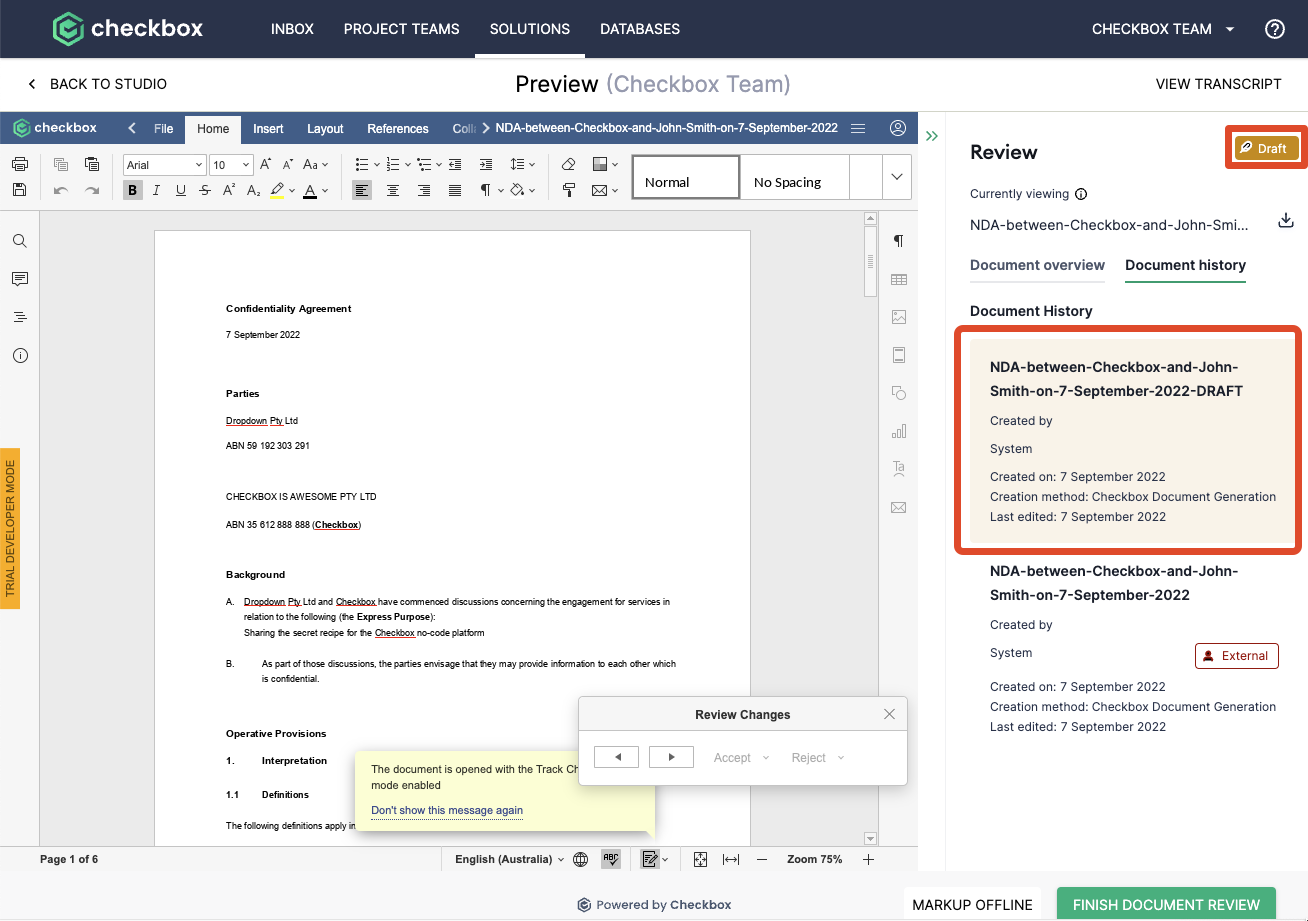Image resolution: width=1308 pixels, height=921 pixels.
Task: Toggle italic formatting
Action: [x=157, y=190]
